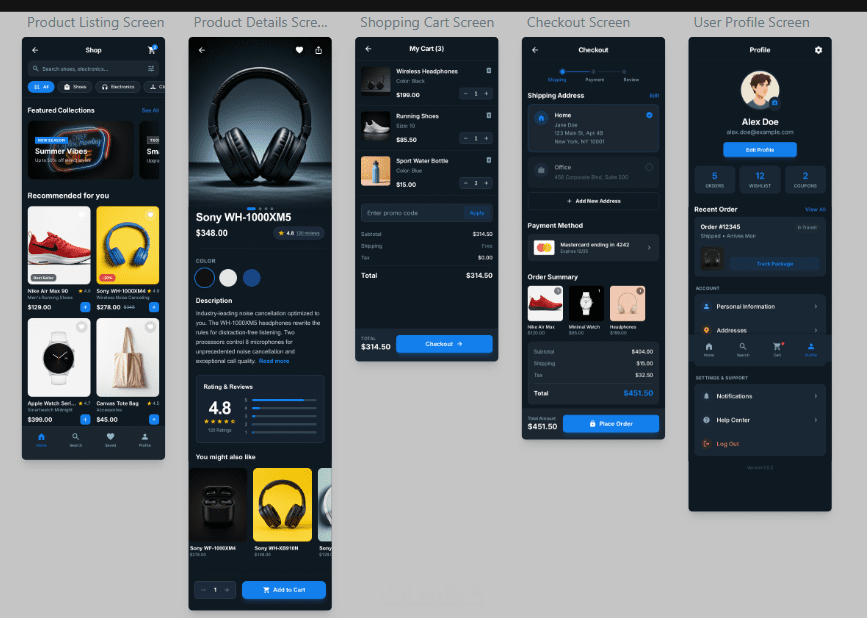This screenshot has width=867, height=618.
Task: Add Canvas Tote Bag with plus icon
Action: [154, 420]
